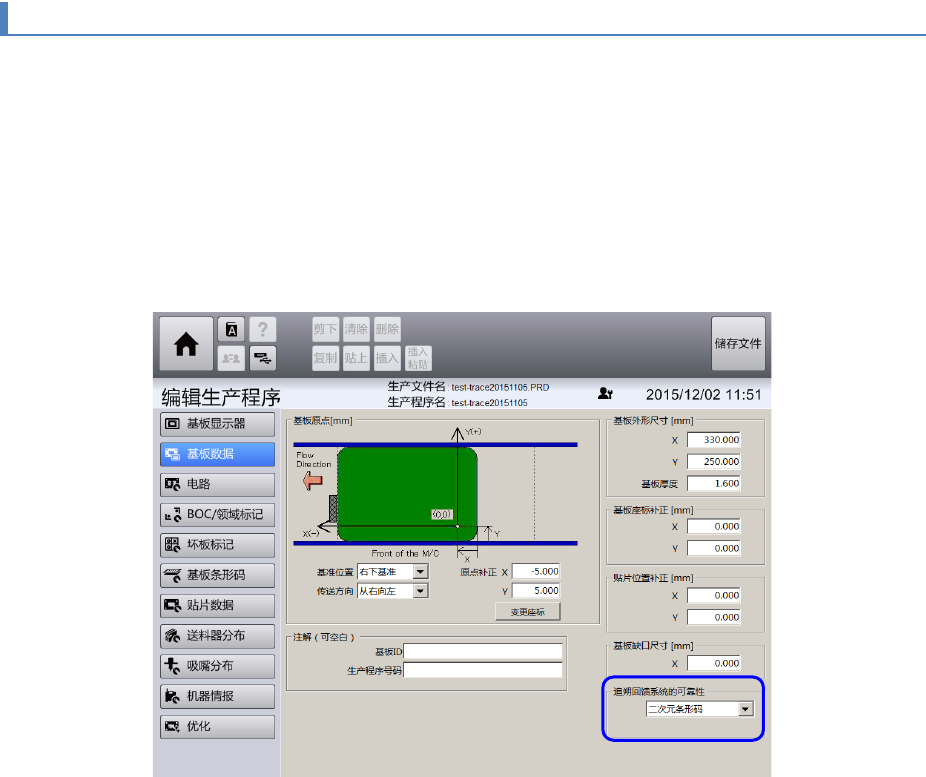Click the 基板外形尺寸 X field
The width and height of the screenshot is (926, 777).
[713, 440]
